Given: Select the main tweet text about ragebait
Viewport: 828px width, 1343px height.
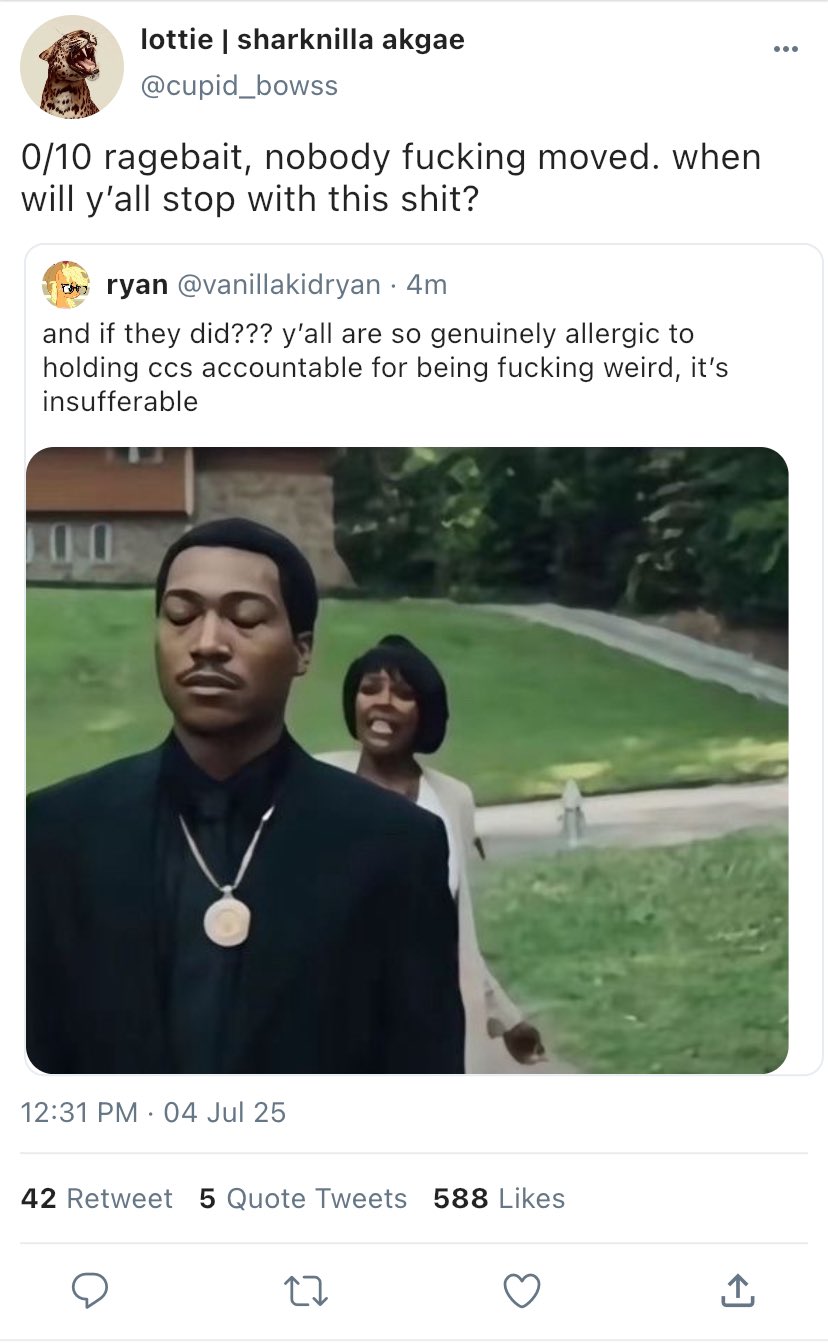Looking at the screenshot, I should [391, 177].
